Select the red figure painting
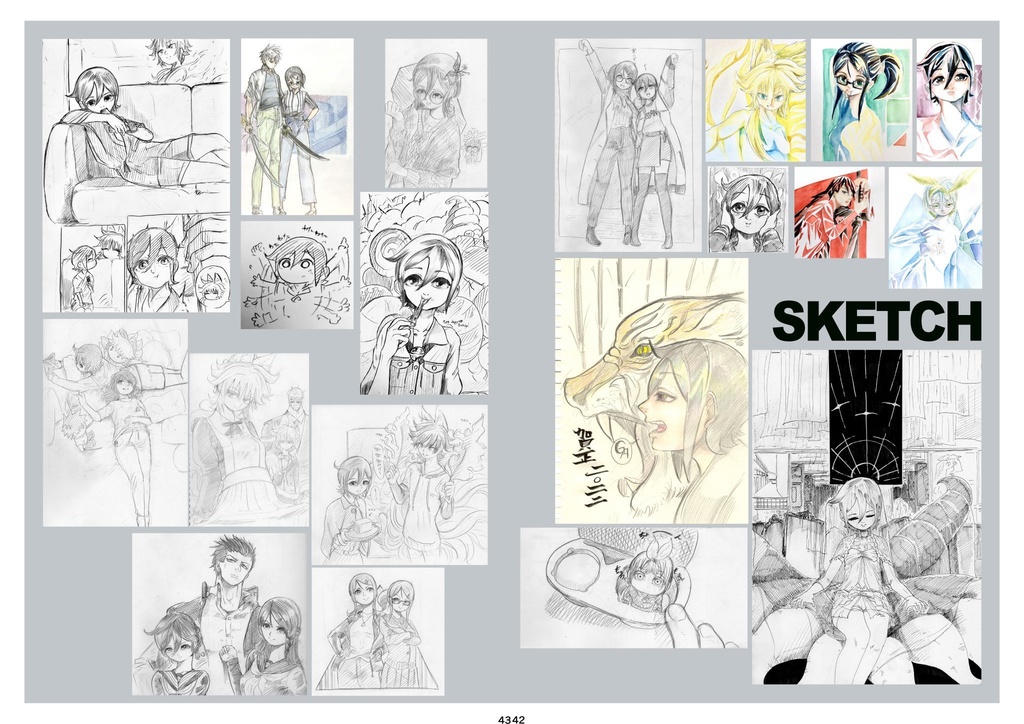Image resolution: width=1024 pixels, height=724 pixels. click(840, 213)
